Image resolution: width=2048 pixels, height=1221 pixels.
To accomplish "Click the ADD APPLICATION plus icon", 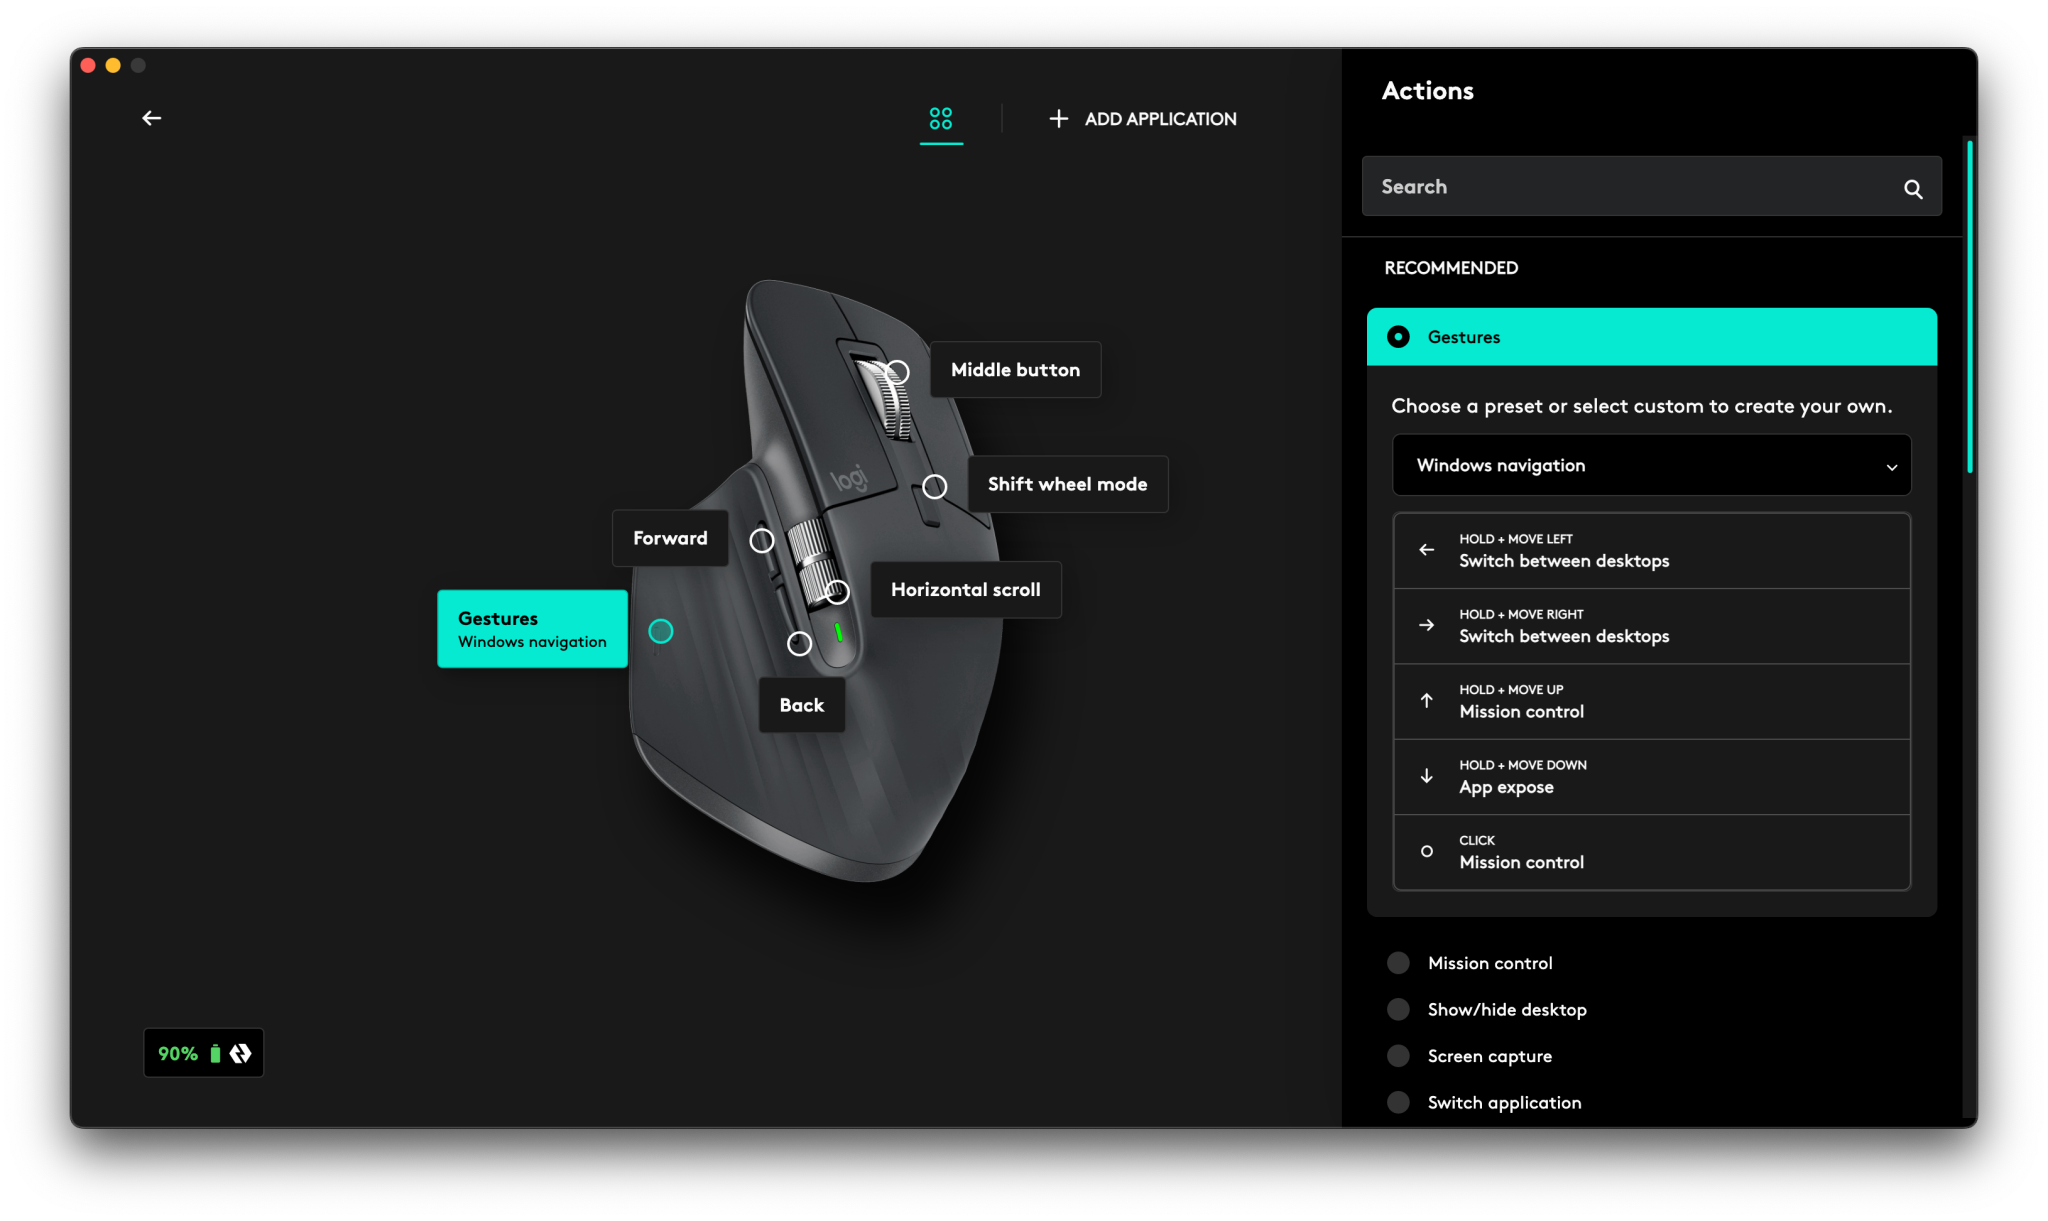I will 1057,119.
